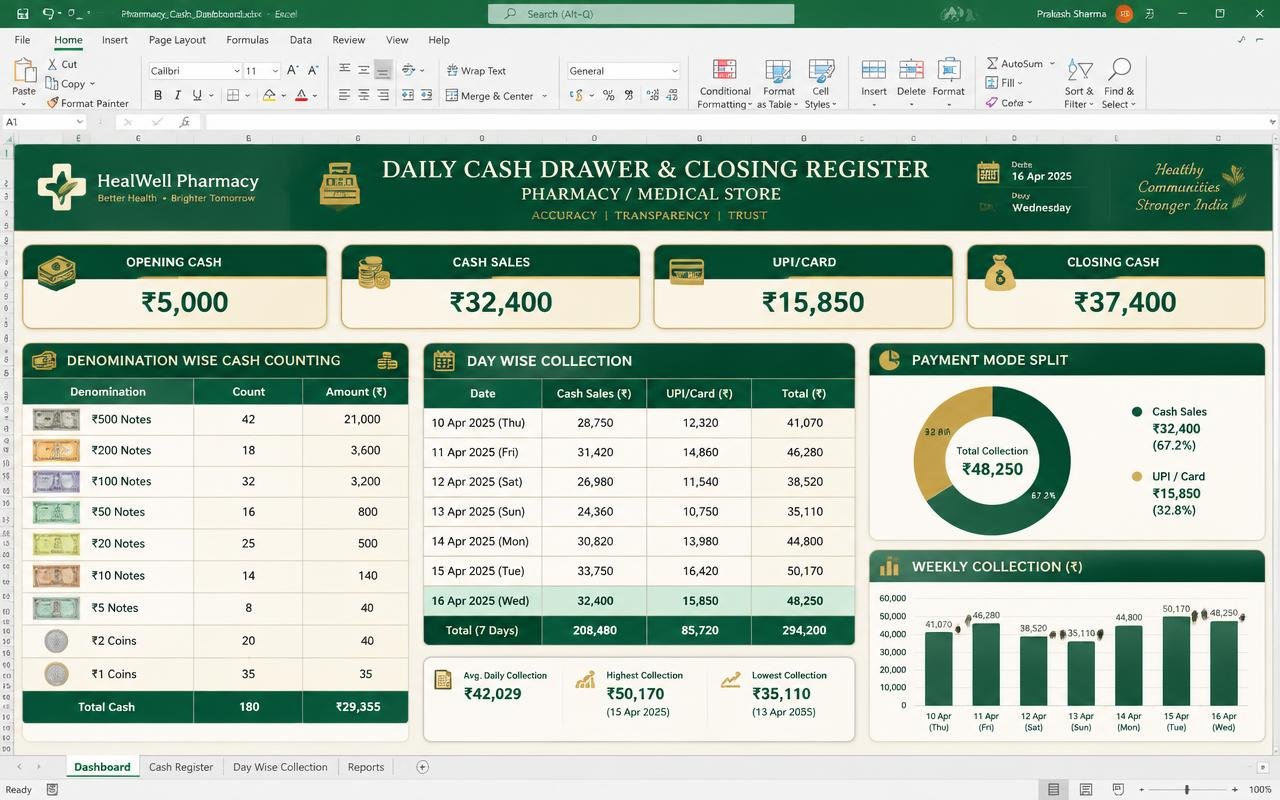Switch to the Data tab
Image resolution: width=1280 pixels, height=800 pixels.
point(300,40)
